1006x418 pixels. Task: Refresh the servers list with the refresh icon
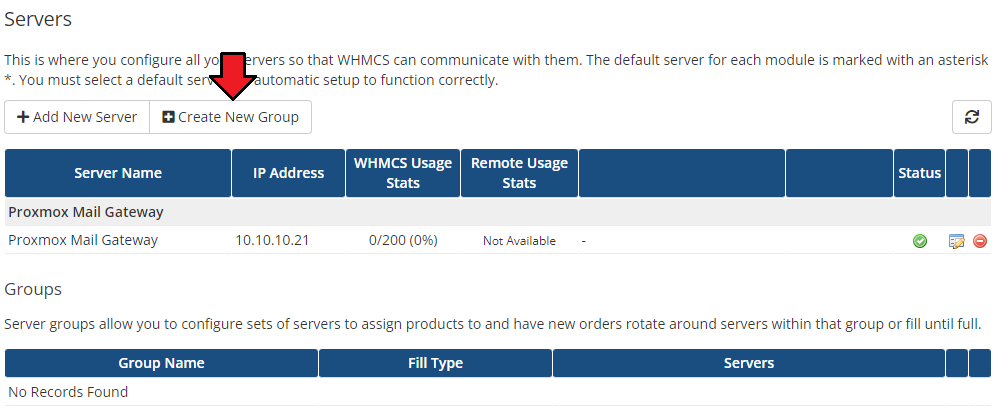(971, 117)
